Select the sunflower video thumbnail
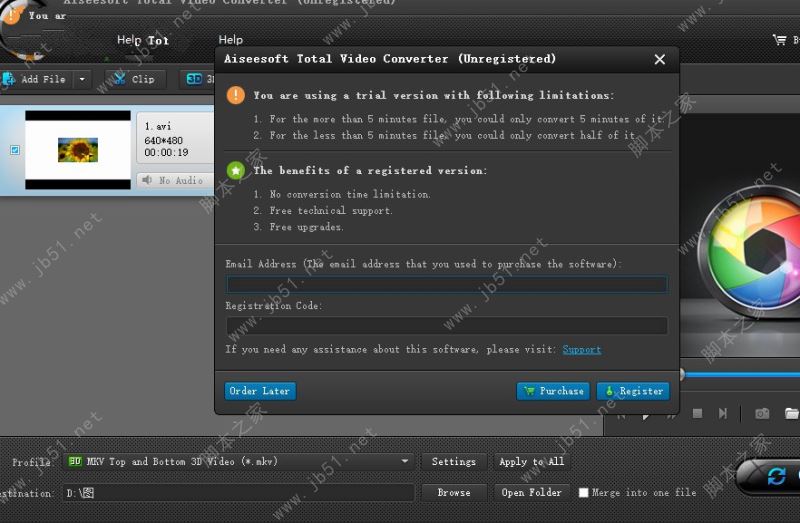The image size is (800, 523). [x=78, y=150]
